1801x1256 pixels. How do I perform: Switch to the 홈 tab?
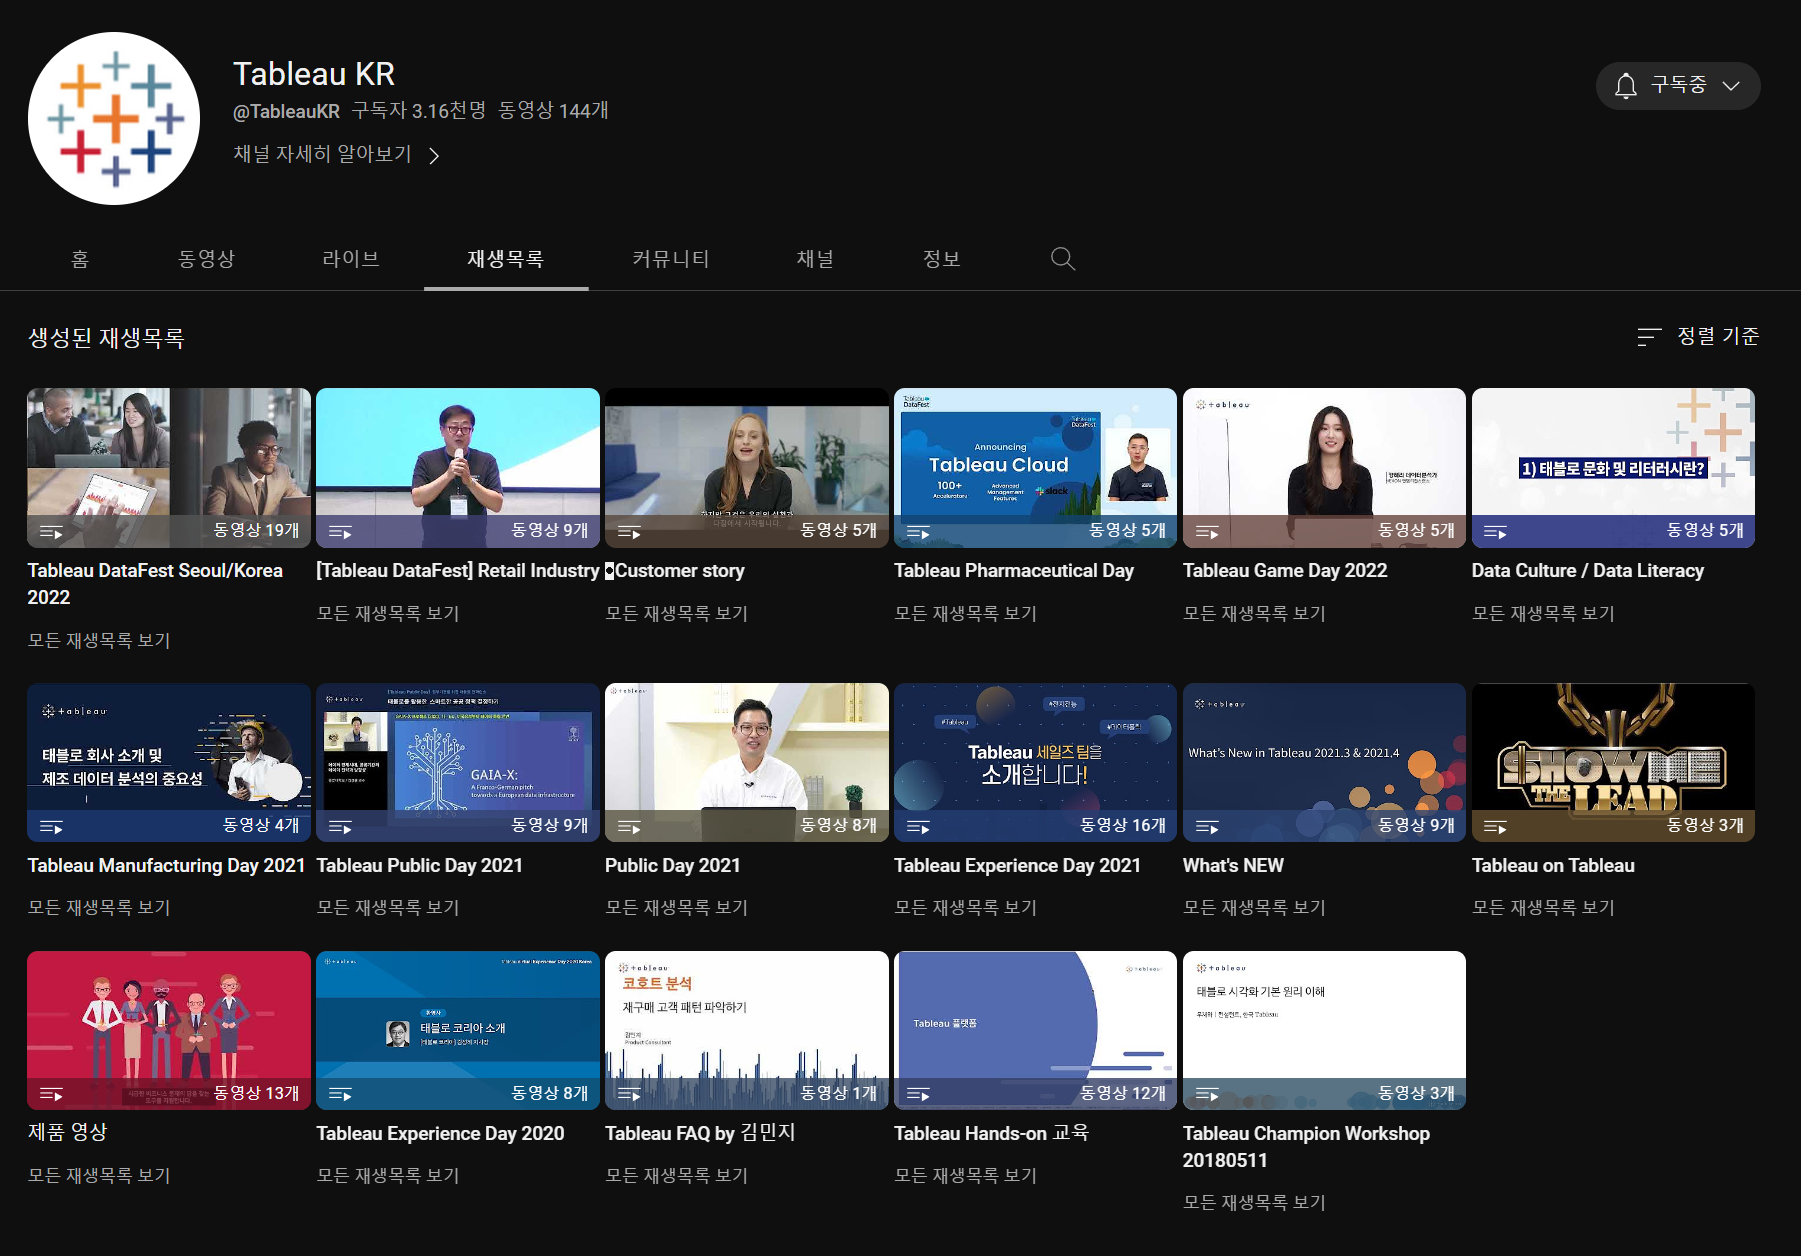pos(81,259)
